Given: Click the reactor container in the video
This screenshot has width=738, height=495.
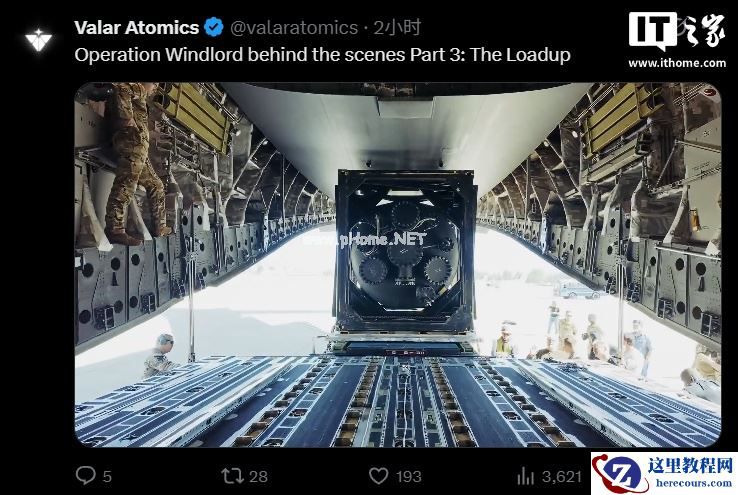Looking at the screenshot, I should coord(405,252).
